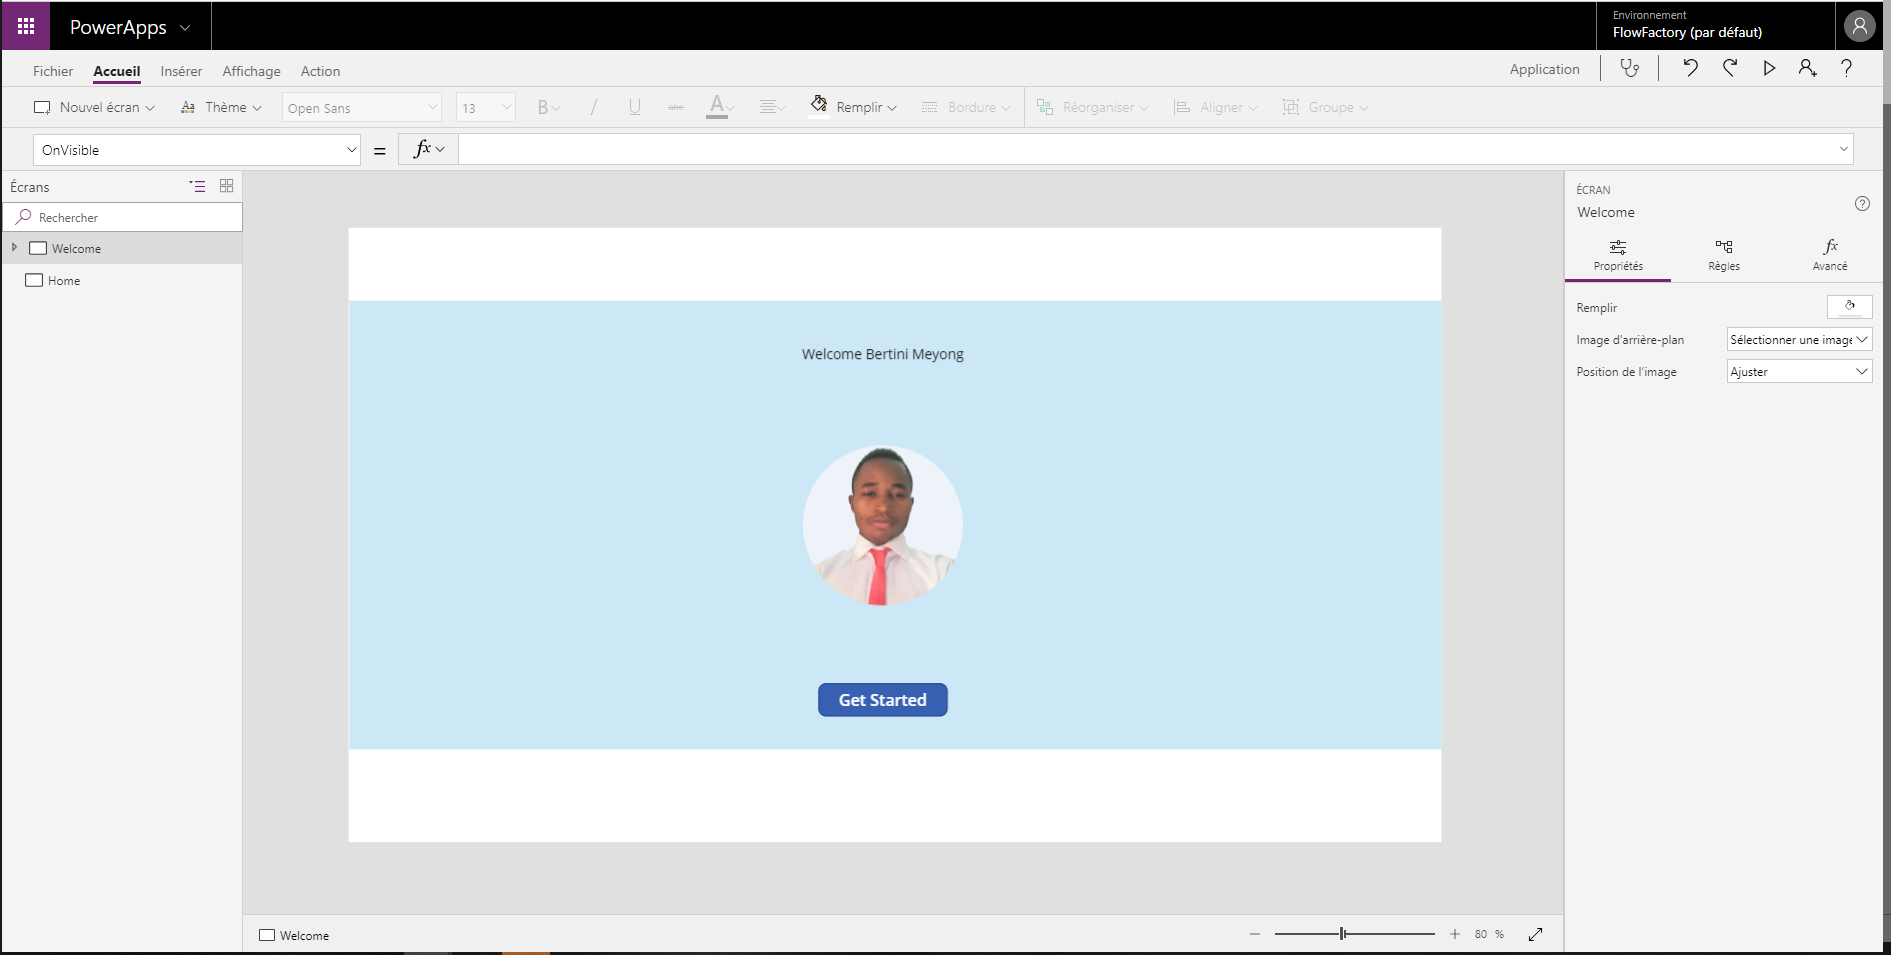Switch to the Avancé tab

tap(1829, 254)
